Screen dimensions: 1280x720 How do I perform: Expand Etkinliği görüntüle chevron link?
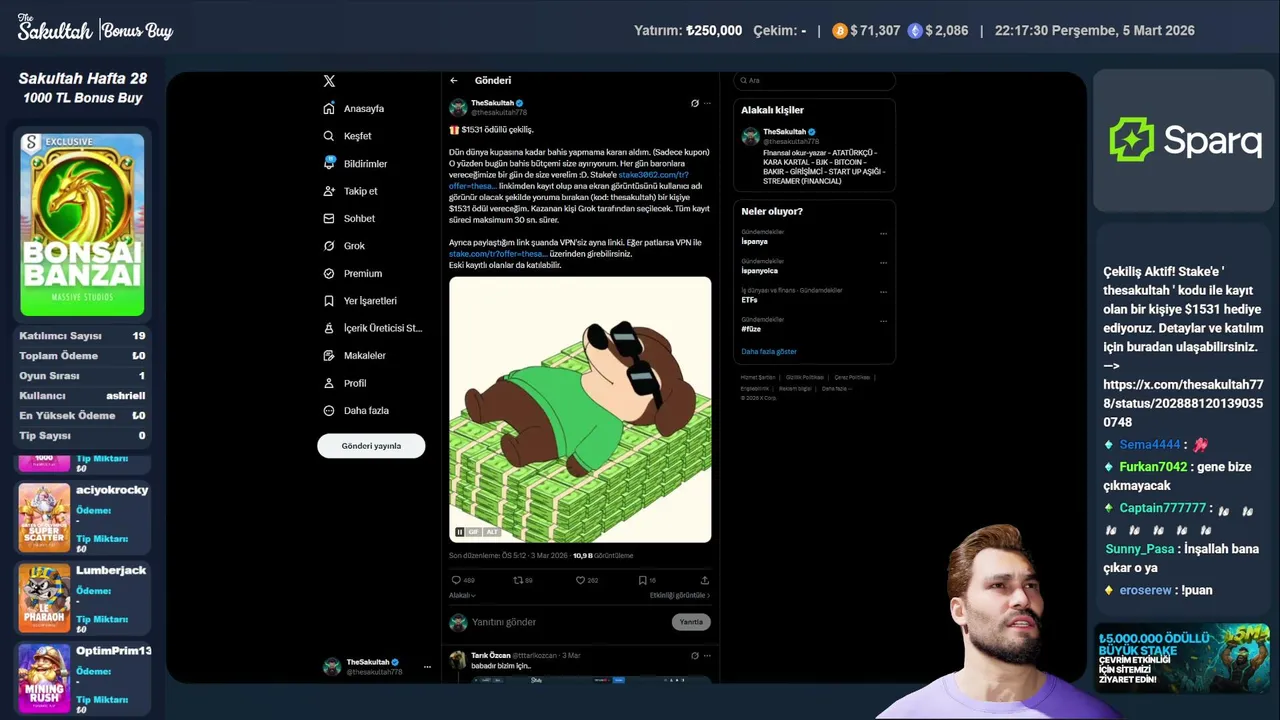(680, 595)
